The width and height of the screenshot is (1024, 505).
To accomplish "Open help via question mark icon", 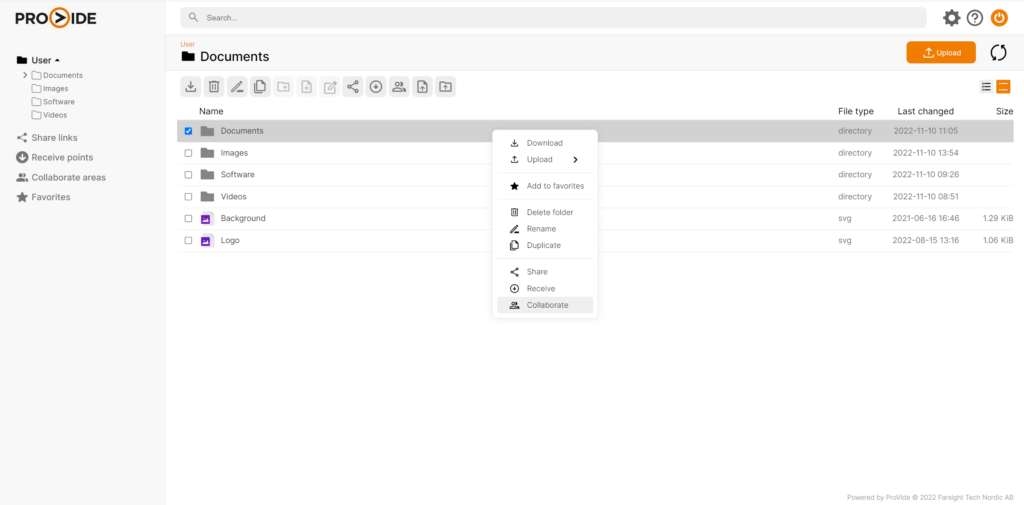I will tap(975, 18).
